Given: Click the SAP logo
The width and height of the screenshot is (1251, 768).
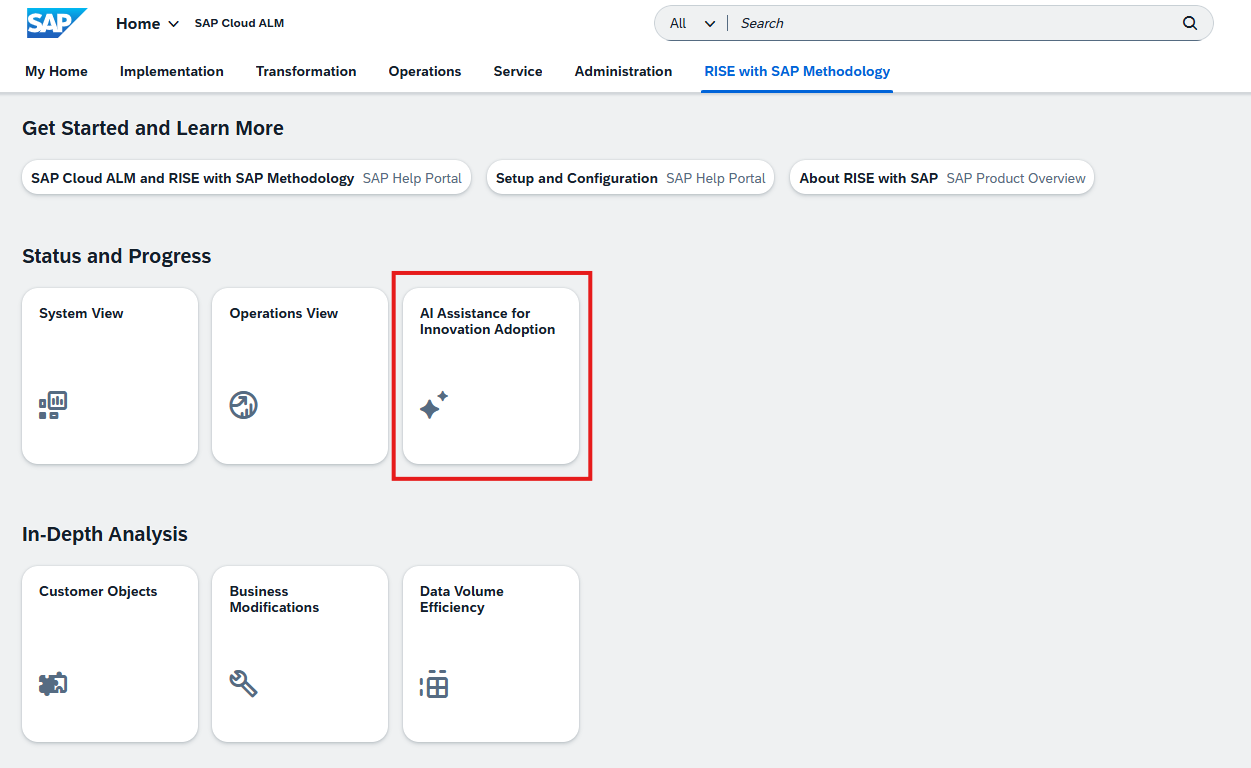Looking at the screenshot, I should pos(56,23).
